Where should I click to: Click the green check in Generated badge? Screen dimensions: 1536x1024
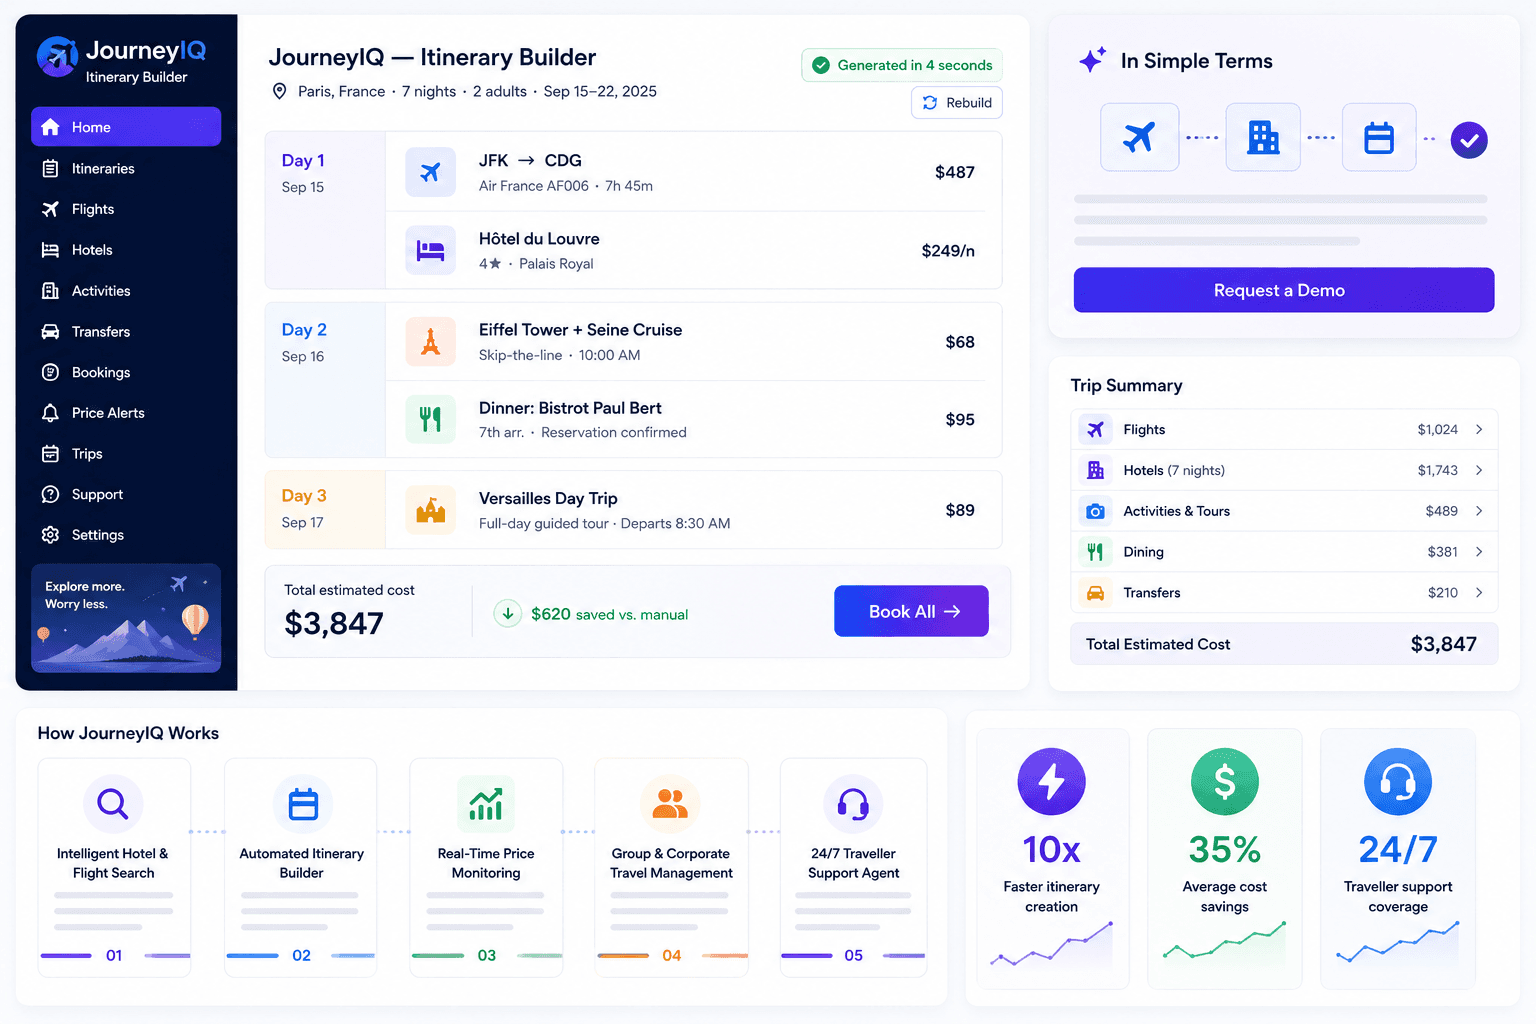tap(821, 65)
